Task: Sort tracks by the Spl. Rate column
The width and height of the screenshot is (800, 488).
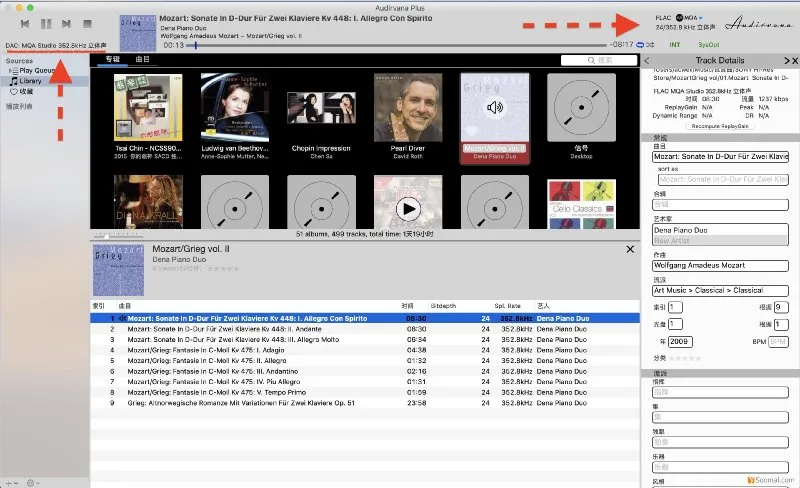Action: click(507, 306)
